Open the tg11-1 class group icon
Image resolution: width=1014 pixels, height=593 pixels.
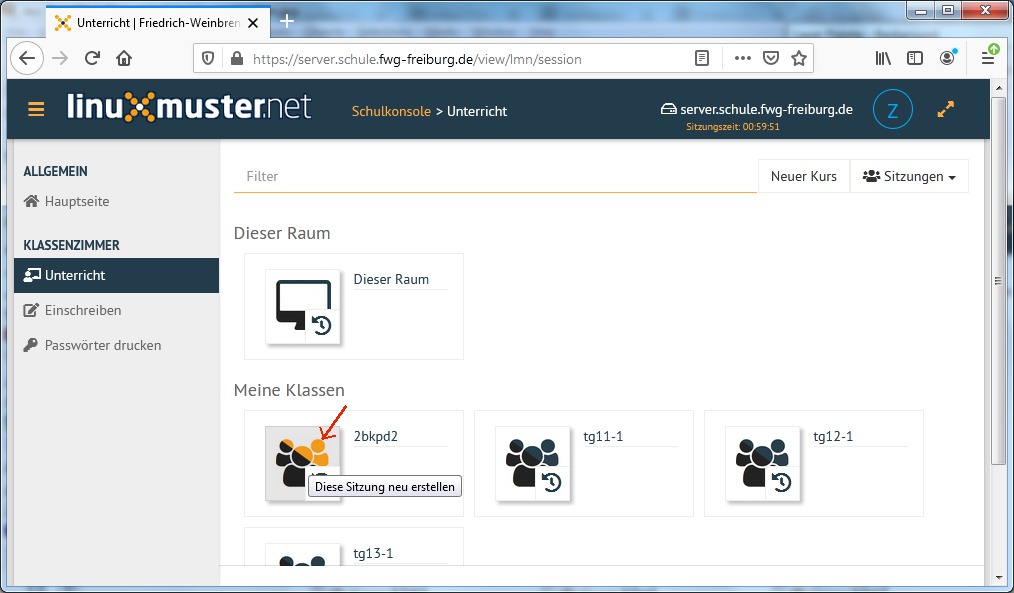[x=532, y=463]
